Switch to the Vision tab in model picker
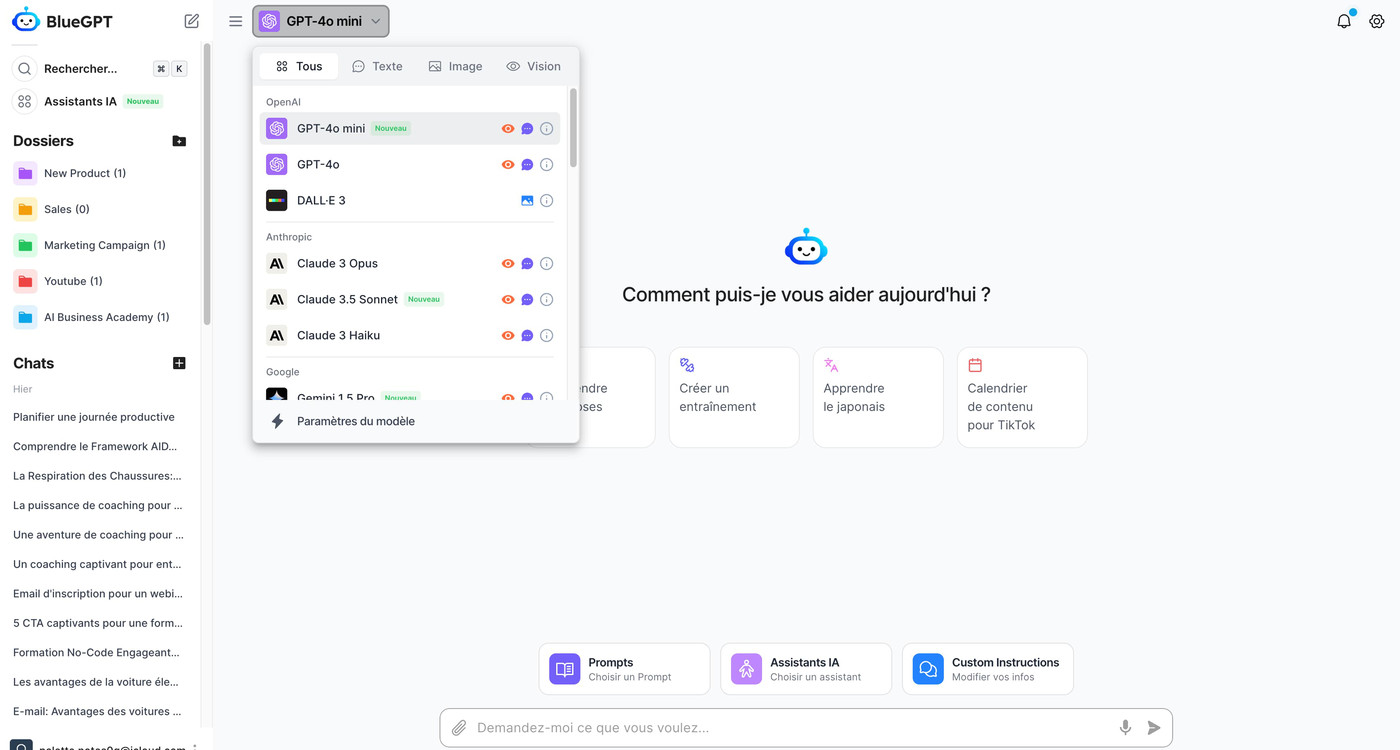 [x=533, y=65]
